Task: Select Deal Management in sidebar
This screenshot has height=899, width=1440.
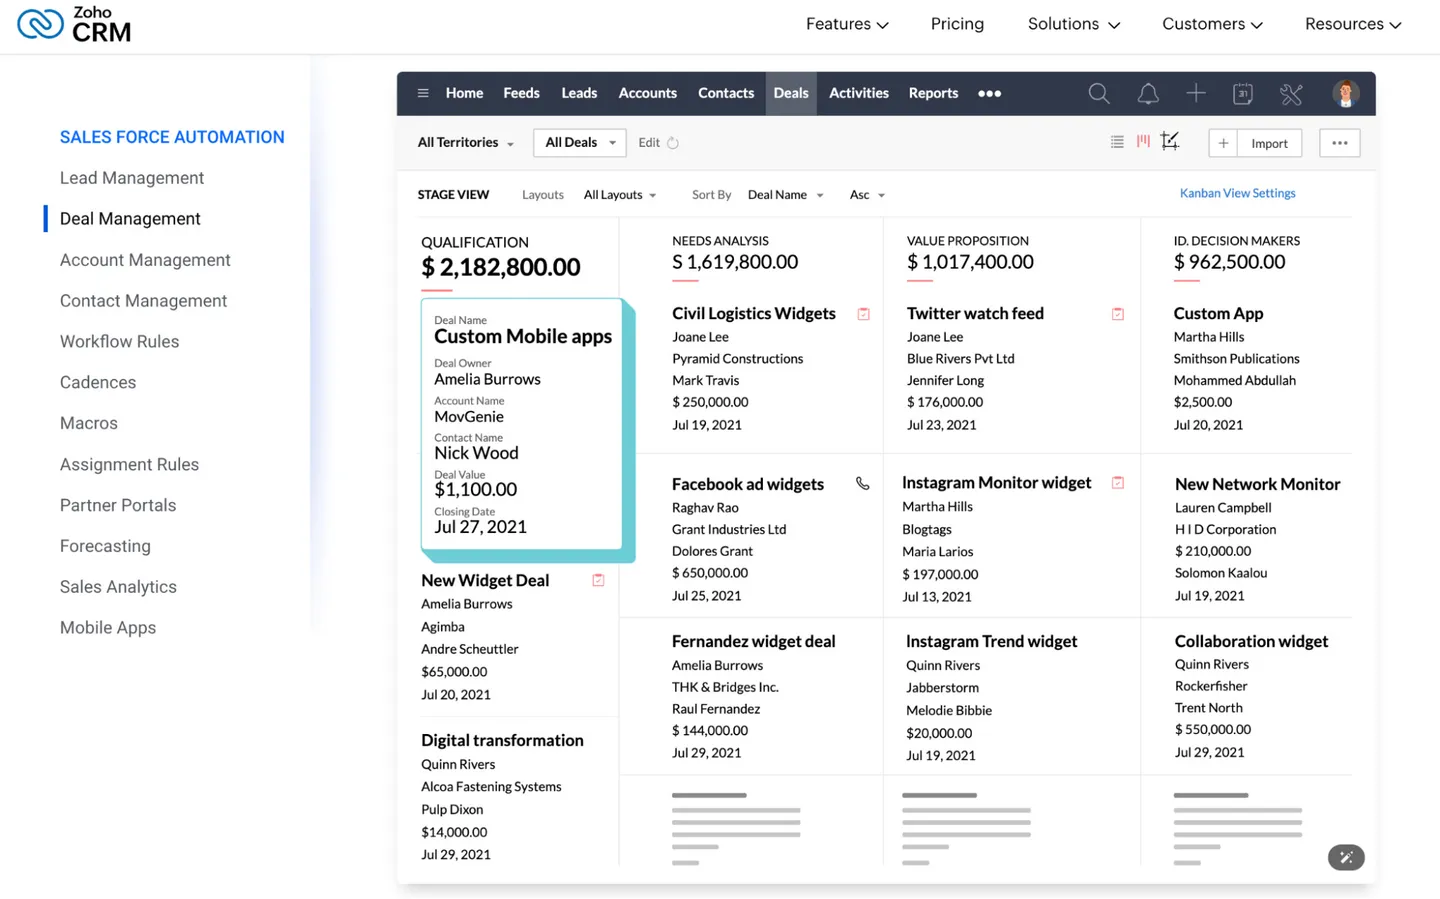Action: pyautogui.click(x=130, y=219)
